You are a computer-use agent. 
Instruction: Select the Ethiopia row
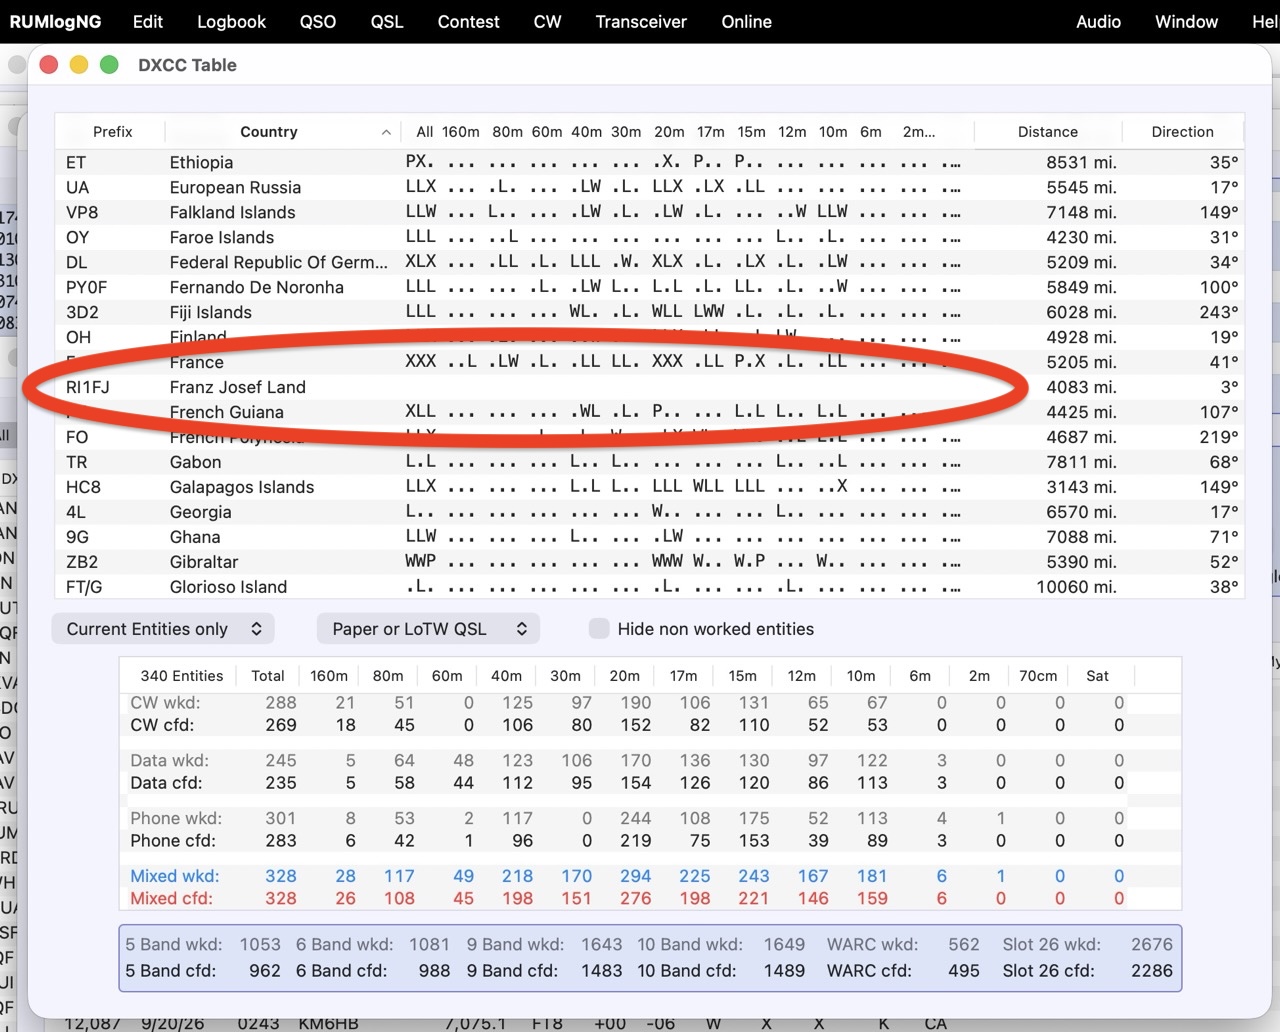click(649, 162)
